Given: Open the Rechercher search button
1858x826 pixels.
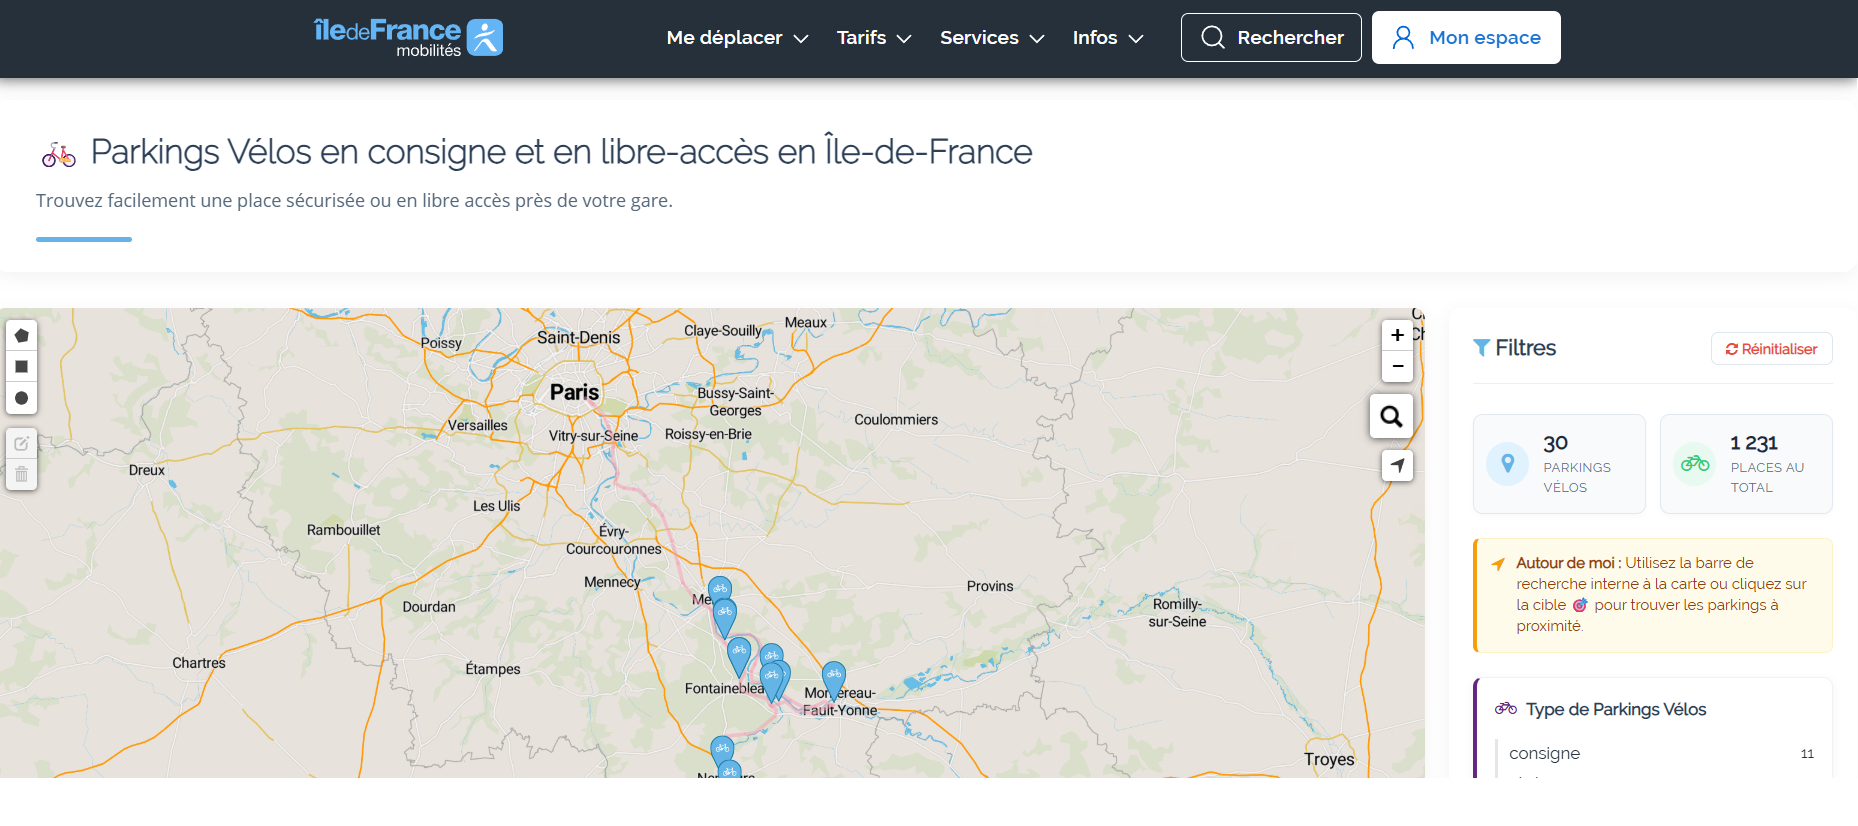Looking at the screenshot, I should (x=1271, y=38).
